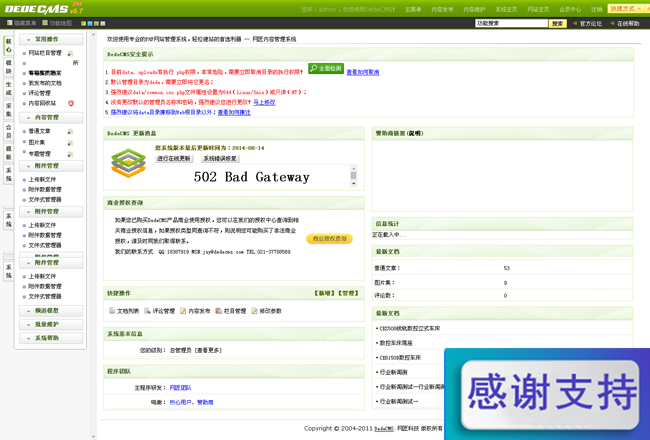Click the arrow icon beside 在线帮助
Screen dimensions: 650x440
pyautogui.click(x=612, y=23)
